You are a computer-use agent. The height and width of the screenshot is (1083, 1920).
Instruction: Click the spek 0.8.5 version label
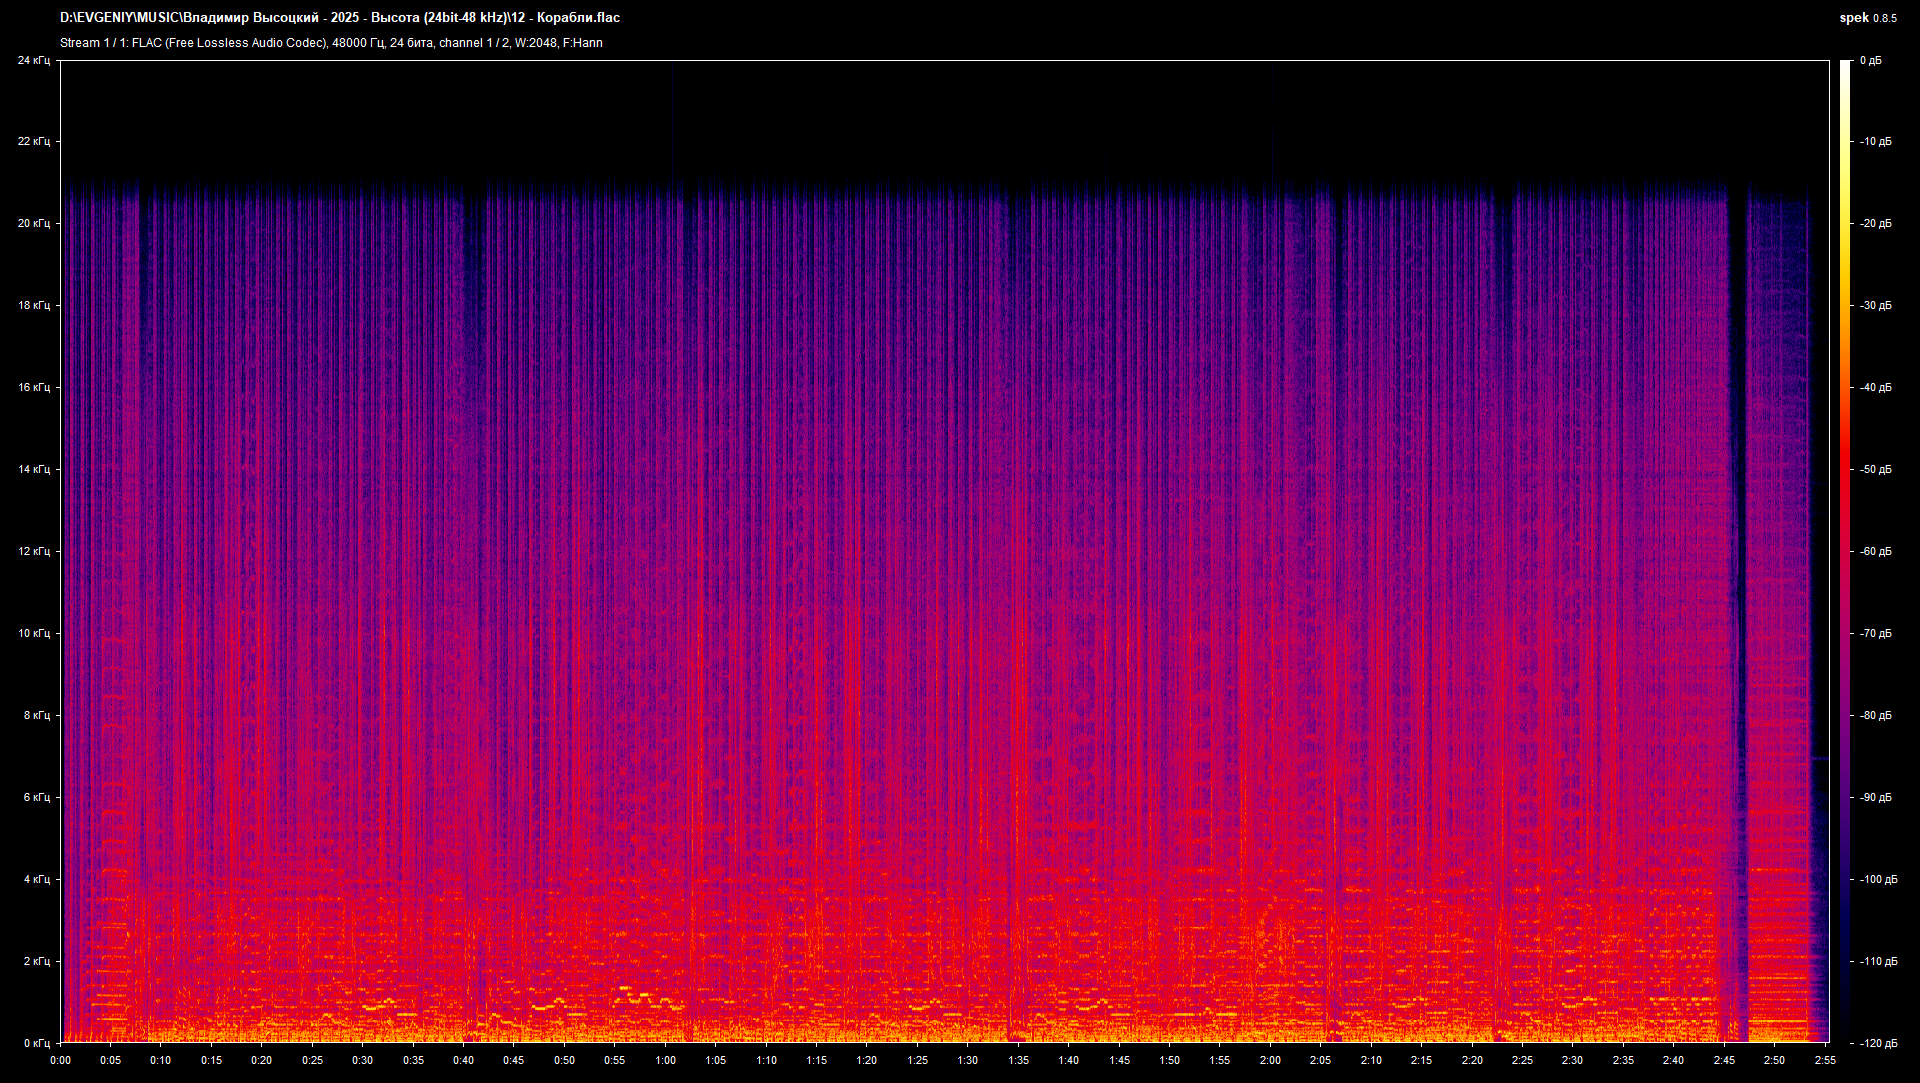1867,18
